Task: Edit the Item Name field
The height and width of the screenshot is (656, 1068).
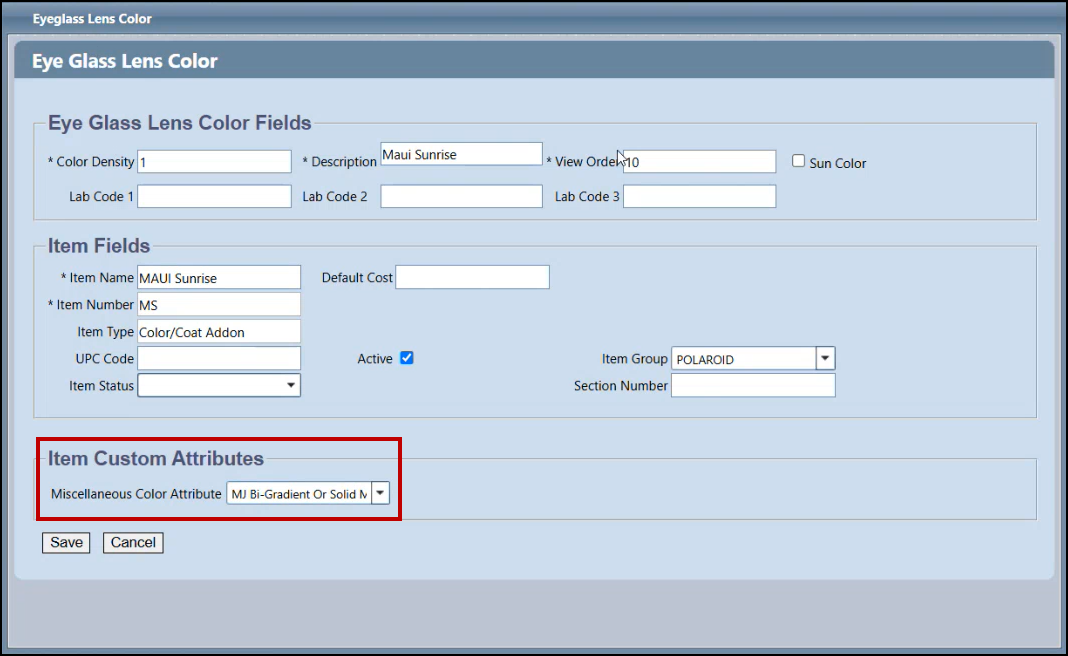Action: click(x=218, y=277)
